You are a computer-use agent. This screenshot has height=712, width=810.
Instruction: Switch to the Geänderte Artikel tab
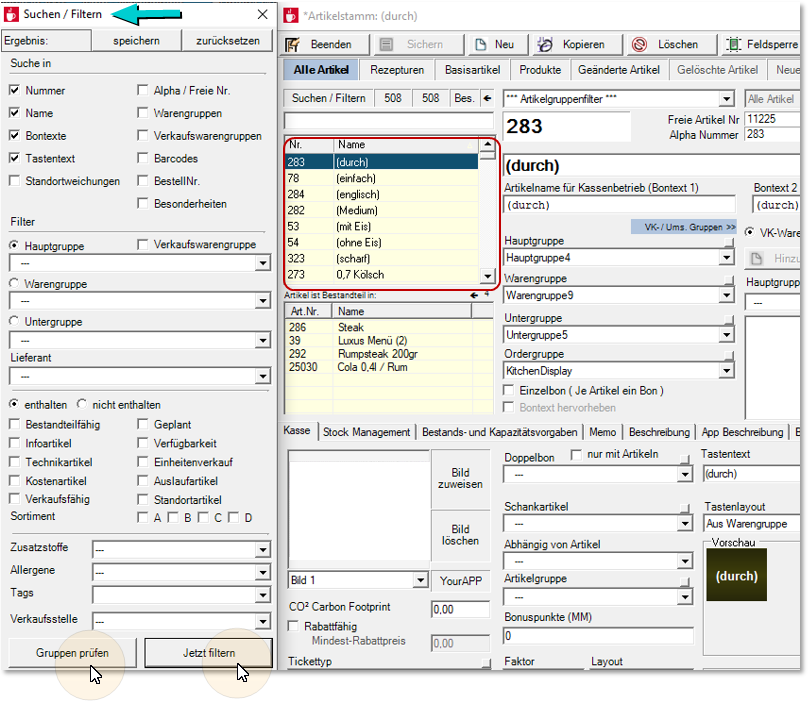pyautogui.click(x=618, y=70)
